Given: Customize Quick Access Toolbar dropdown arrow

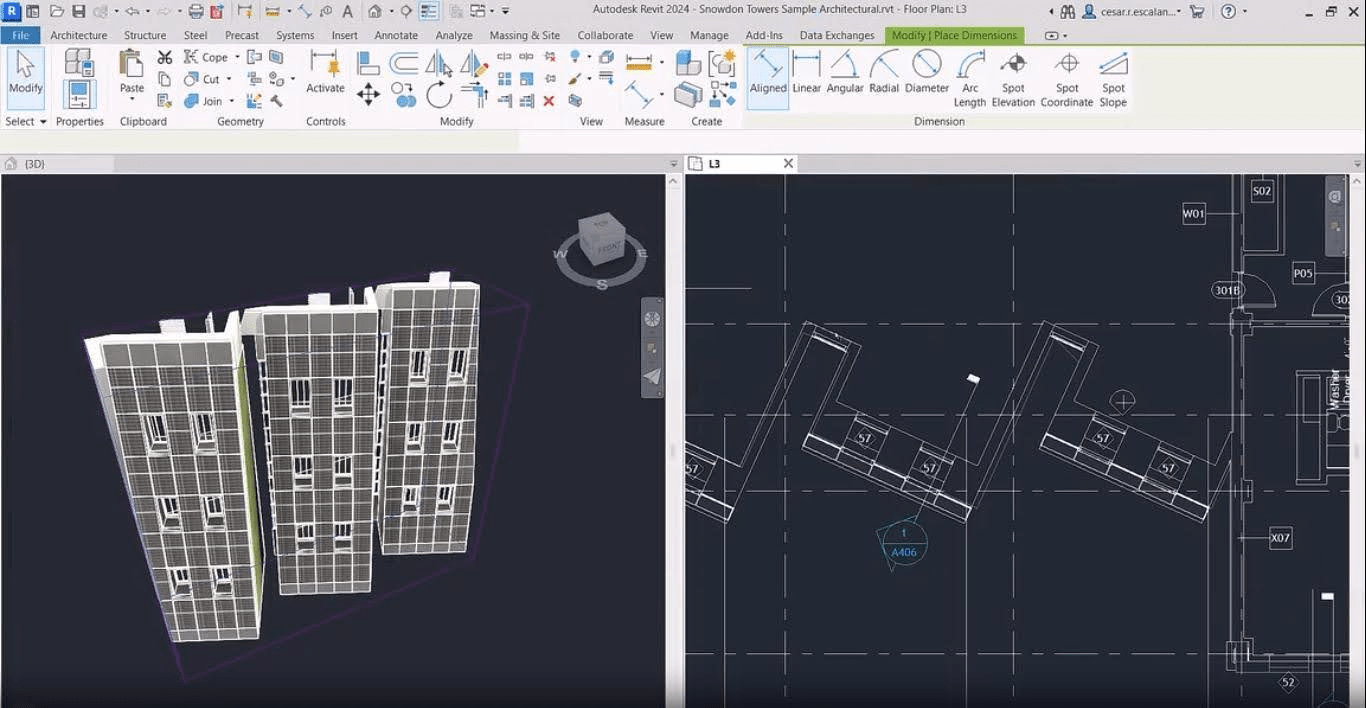Looking at the screenshot, I should click(x=505, y=11).
